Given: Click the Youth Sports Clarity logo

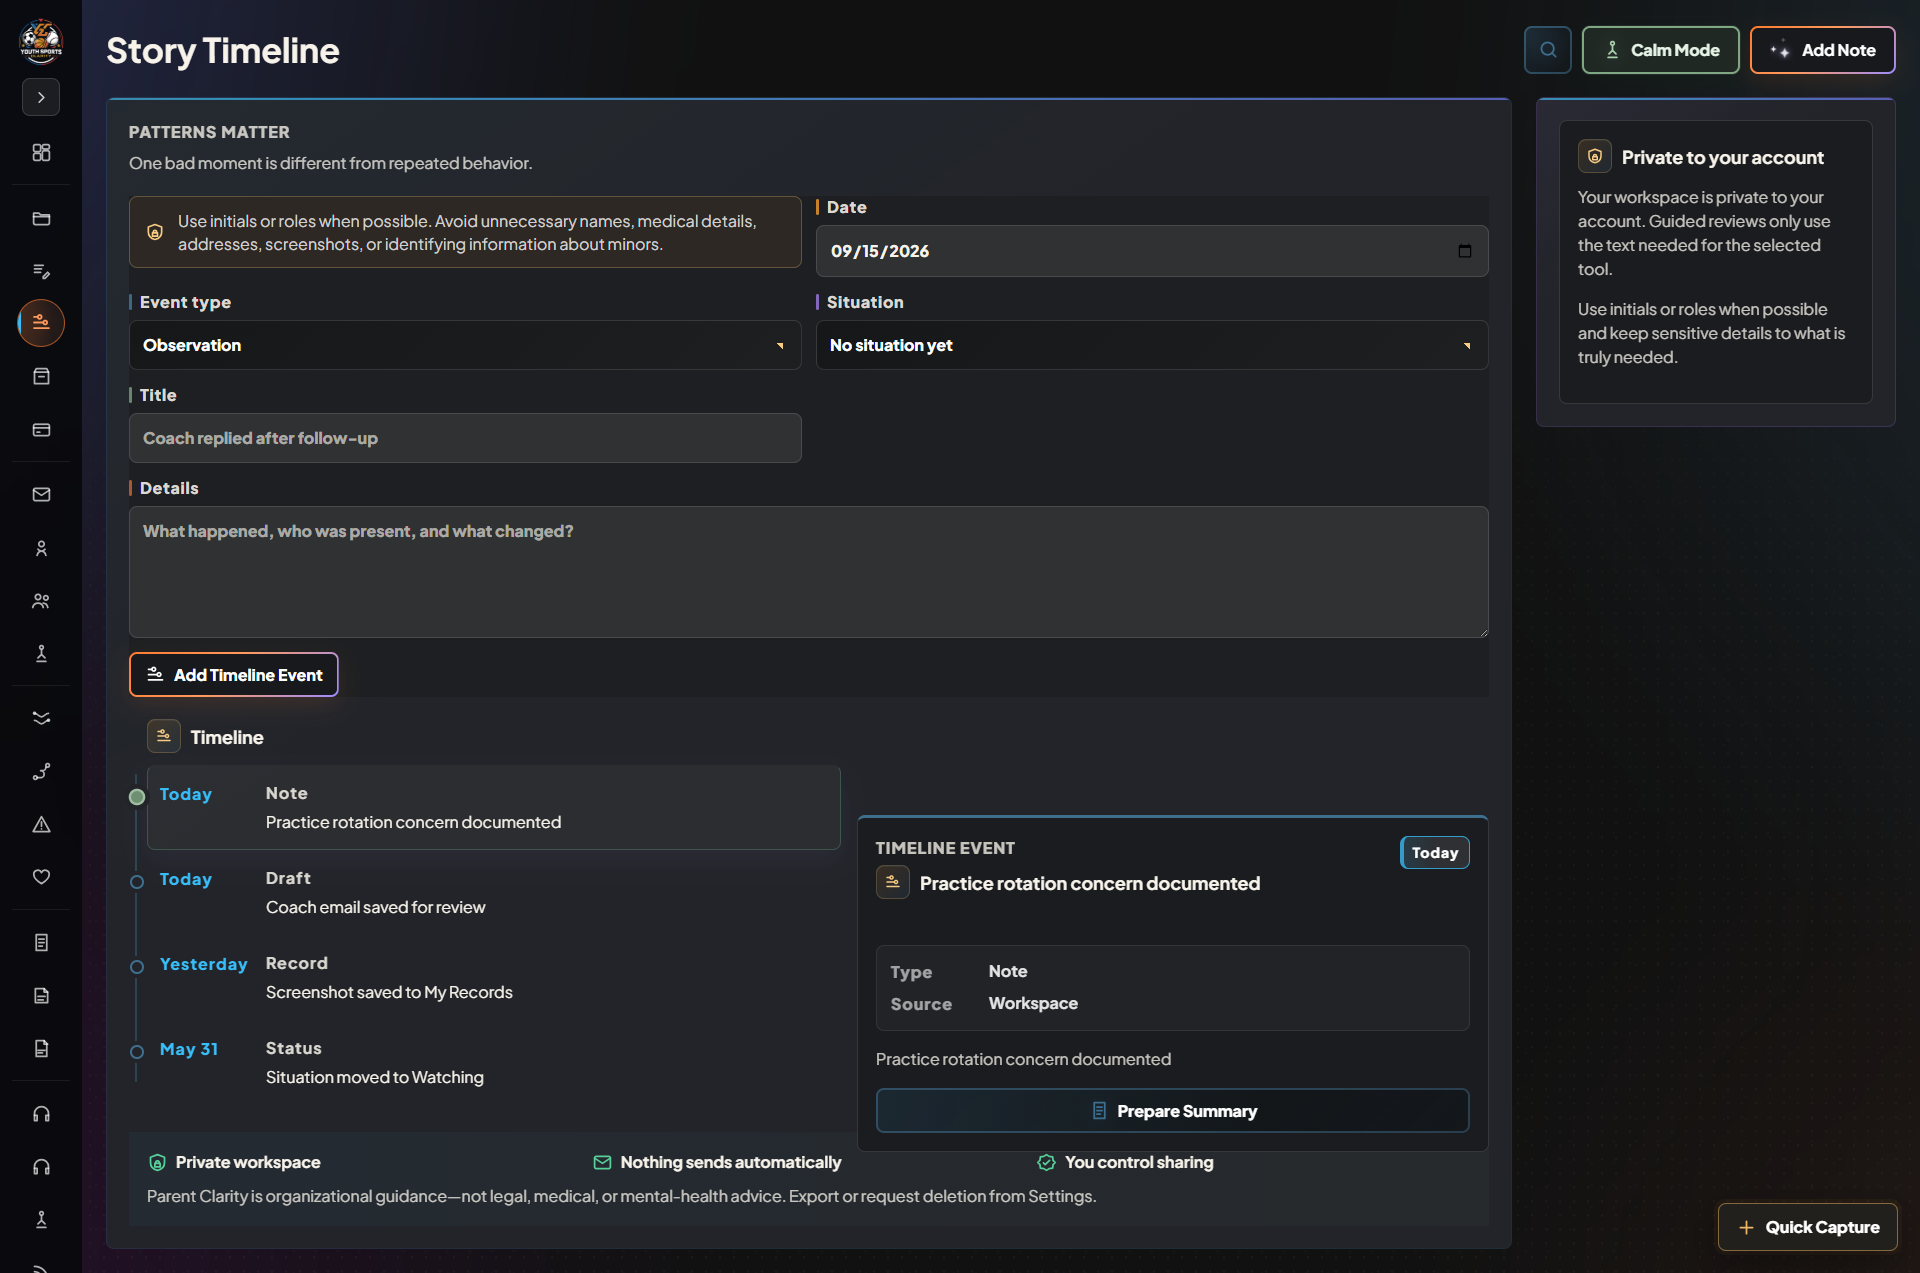Looking at the screenshot, I should tap(41, 41).
